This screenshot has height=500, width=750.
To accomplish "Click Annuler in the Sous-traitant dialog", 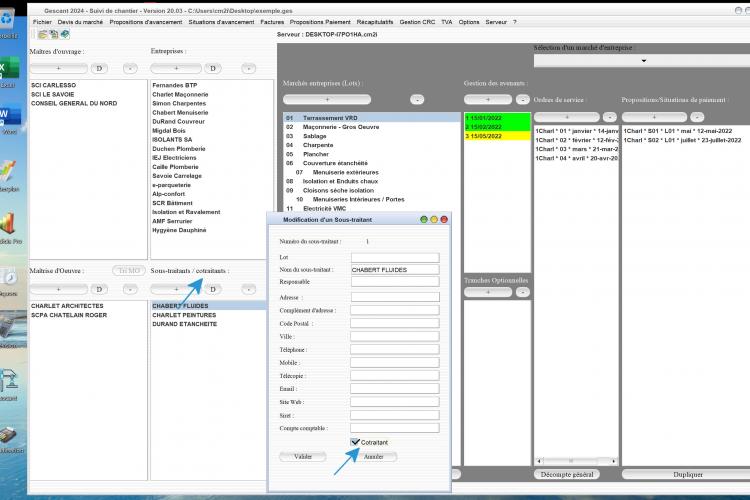I will [x=374, y=456].
